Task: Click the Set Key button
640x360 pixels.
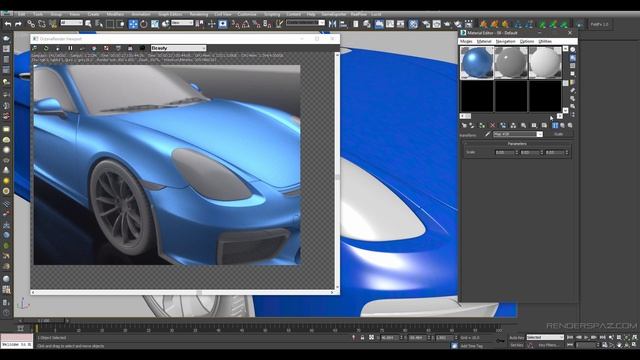Action: click(x=517, y=345)
